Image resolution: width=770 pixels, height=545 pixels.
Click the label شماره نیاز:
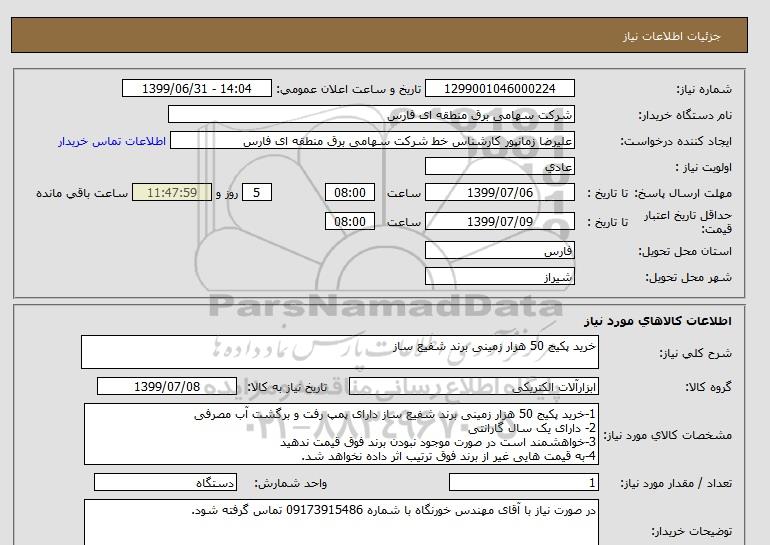click(704, 89)
